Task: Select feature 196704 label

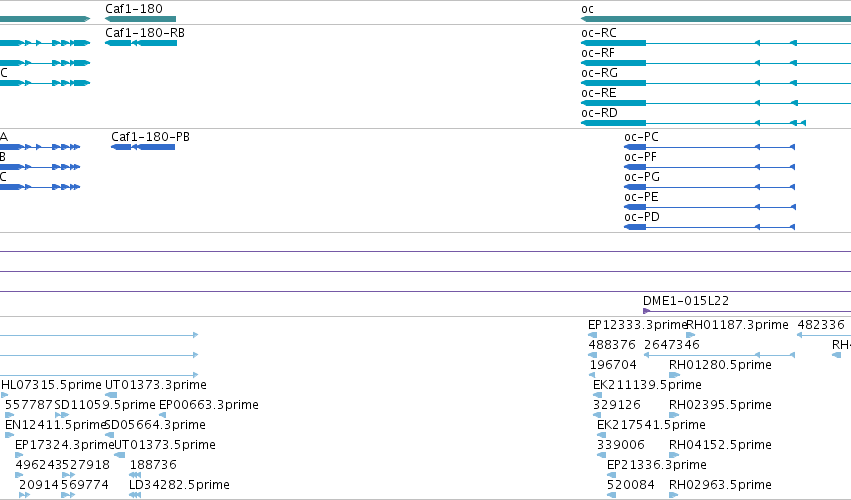Action: point(613,365)
